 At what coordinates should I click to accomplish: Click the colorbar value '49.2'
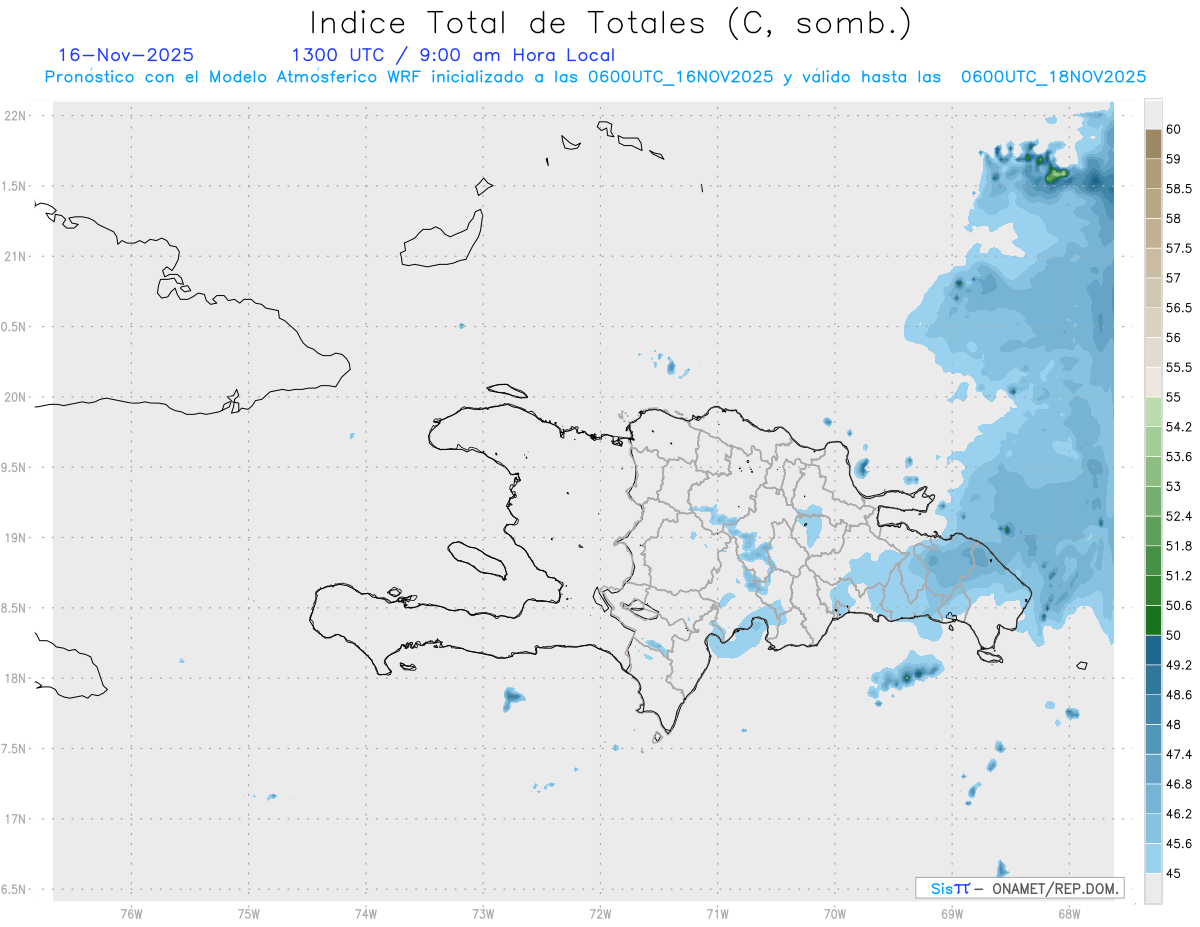coord(1179,665)
